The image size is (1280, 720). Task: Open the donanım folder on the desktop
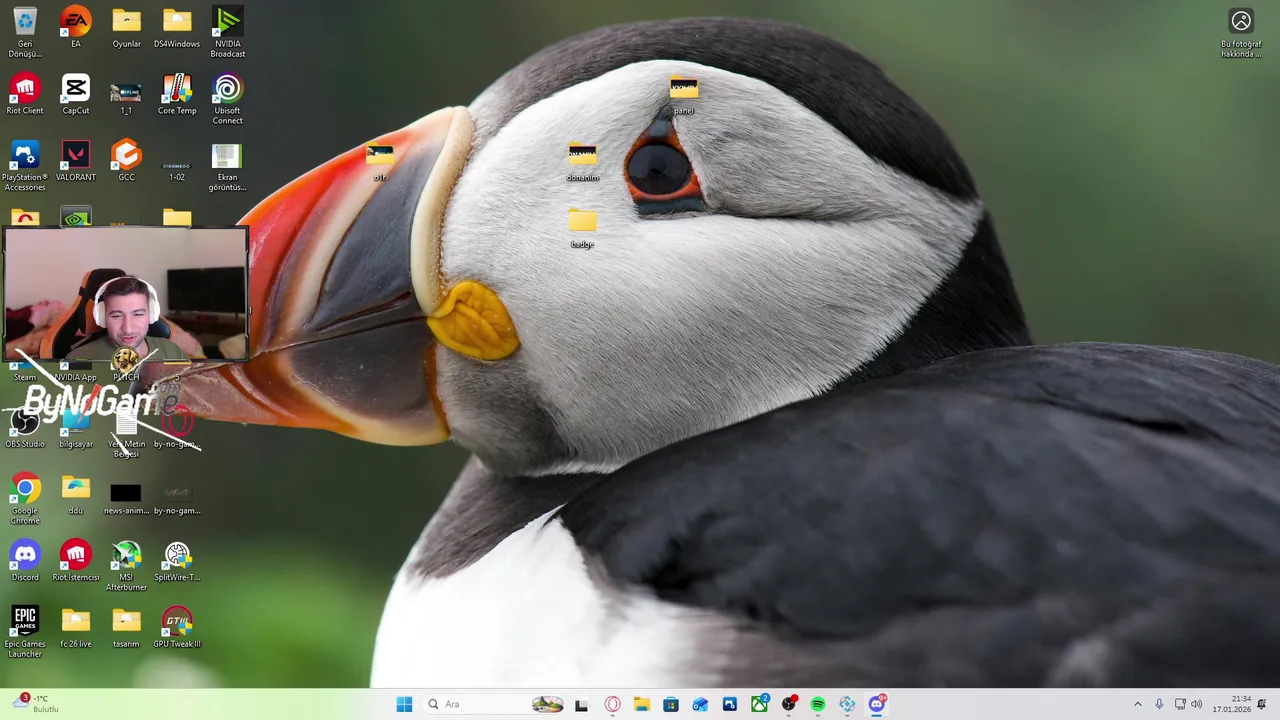click(x=583, y=161)
